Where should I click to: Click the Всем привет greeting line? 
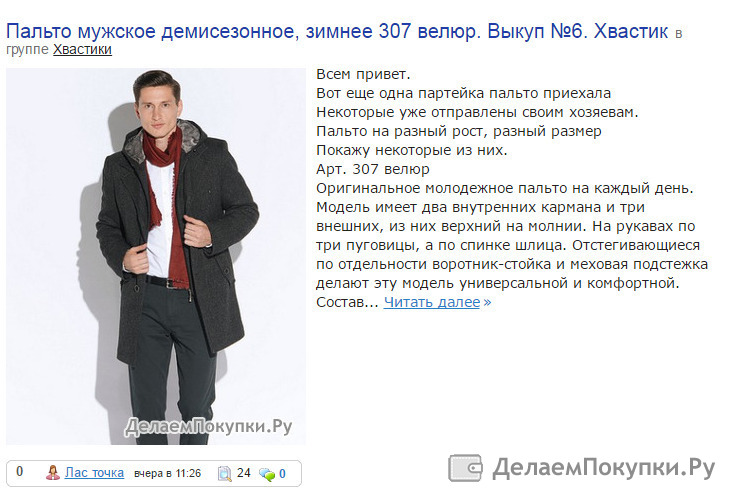point(363,74)
